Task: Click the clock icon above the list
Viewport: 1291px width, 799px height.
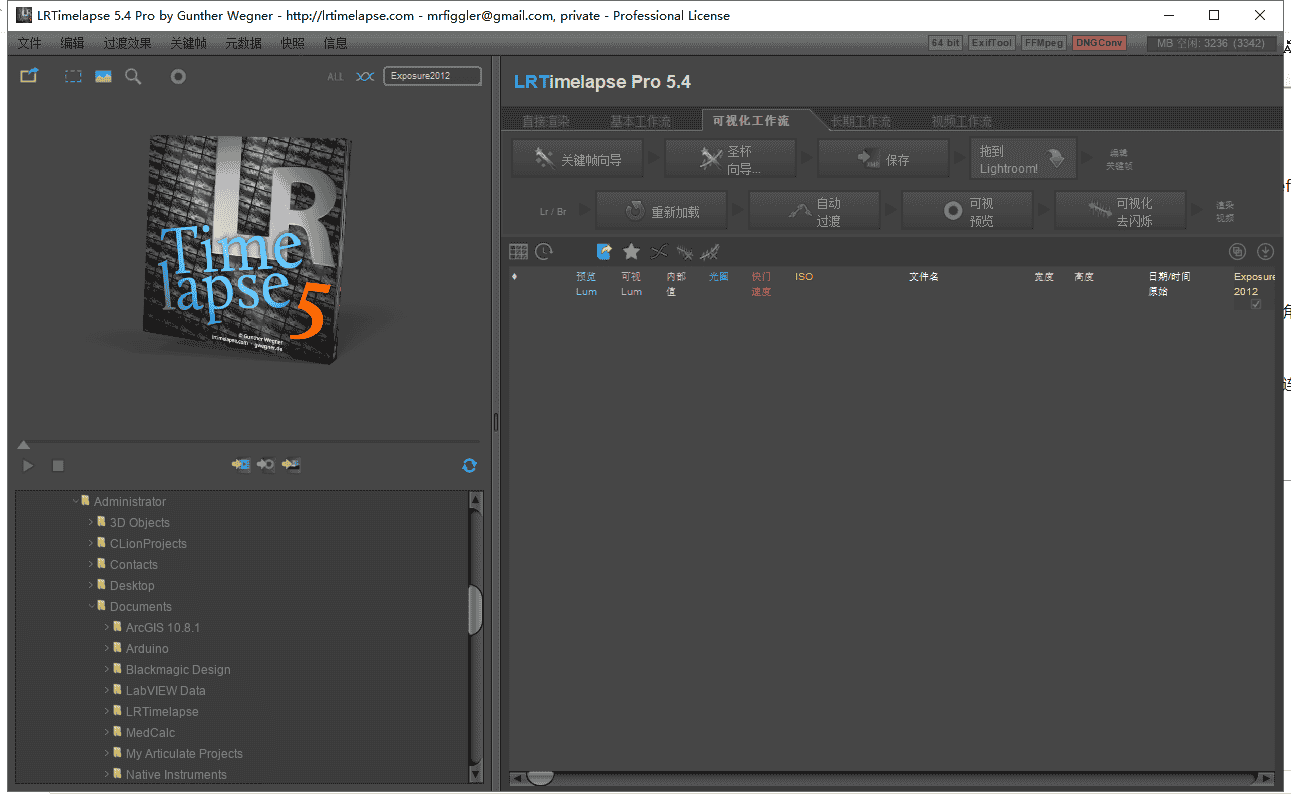Action: 544,252
